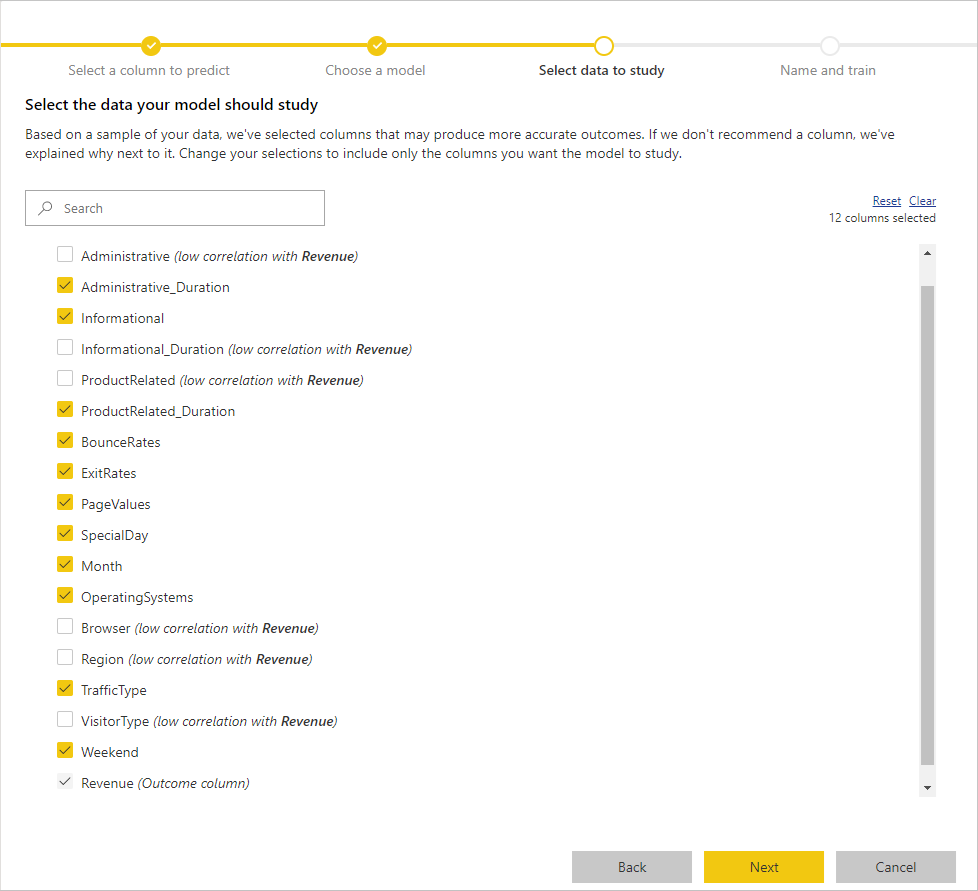Screen dimensions: 978x891
Task: Click the Reset link
Action: 886,201
